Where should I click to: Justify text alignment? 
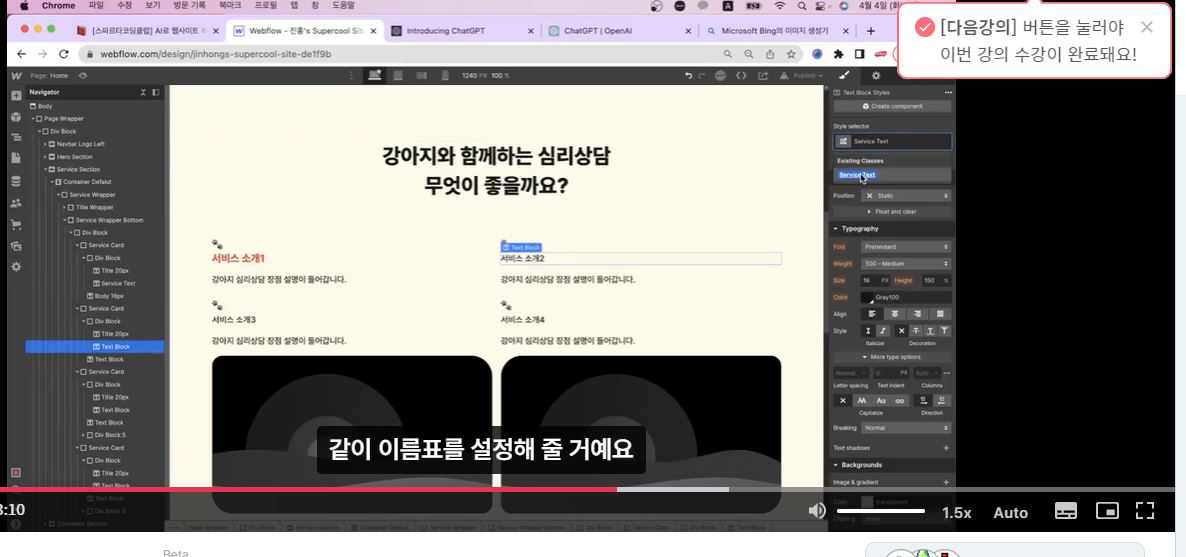click(x=940, y=314)
